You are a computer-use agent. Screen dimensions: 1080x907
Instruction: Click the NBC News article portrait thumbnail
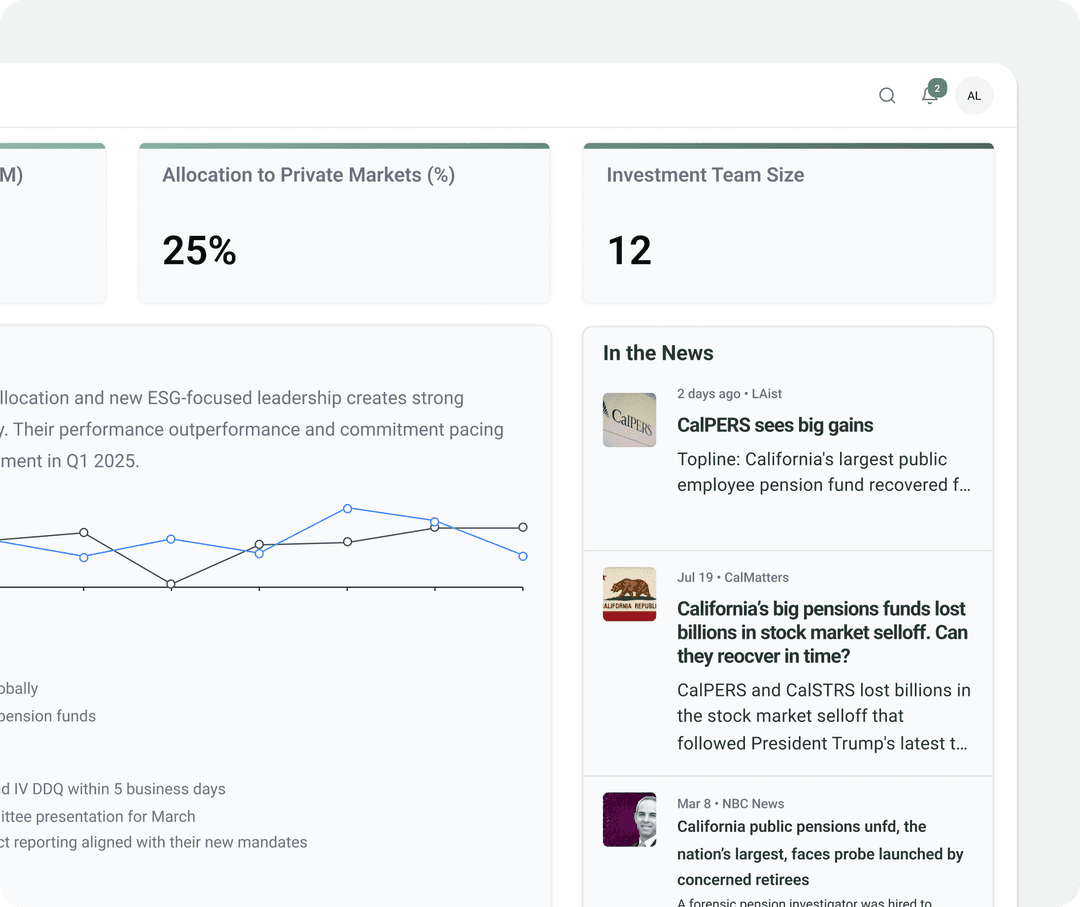click(x=629, y=820)
